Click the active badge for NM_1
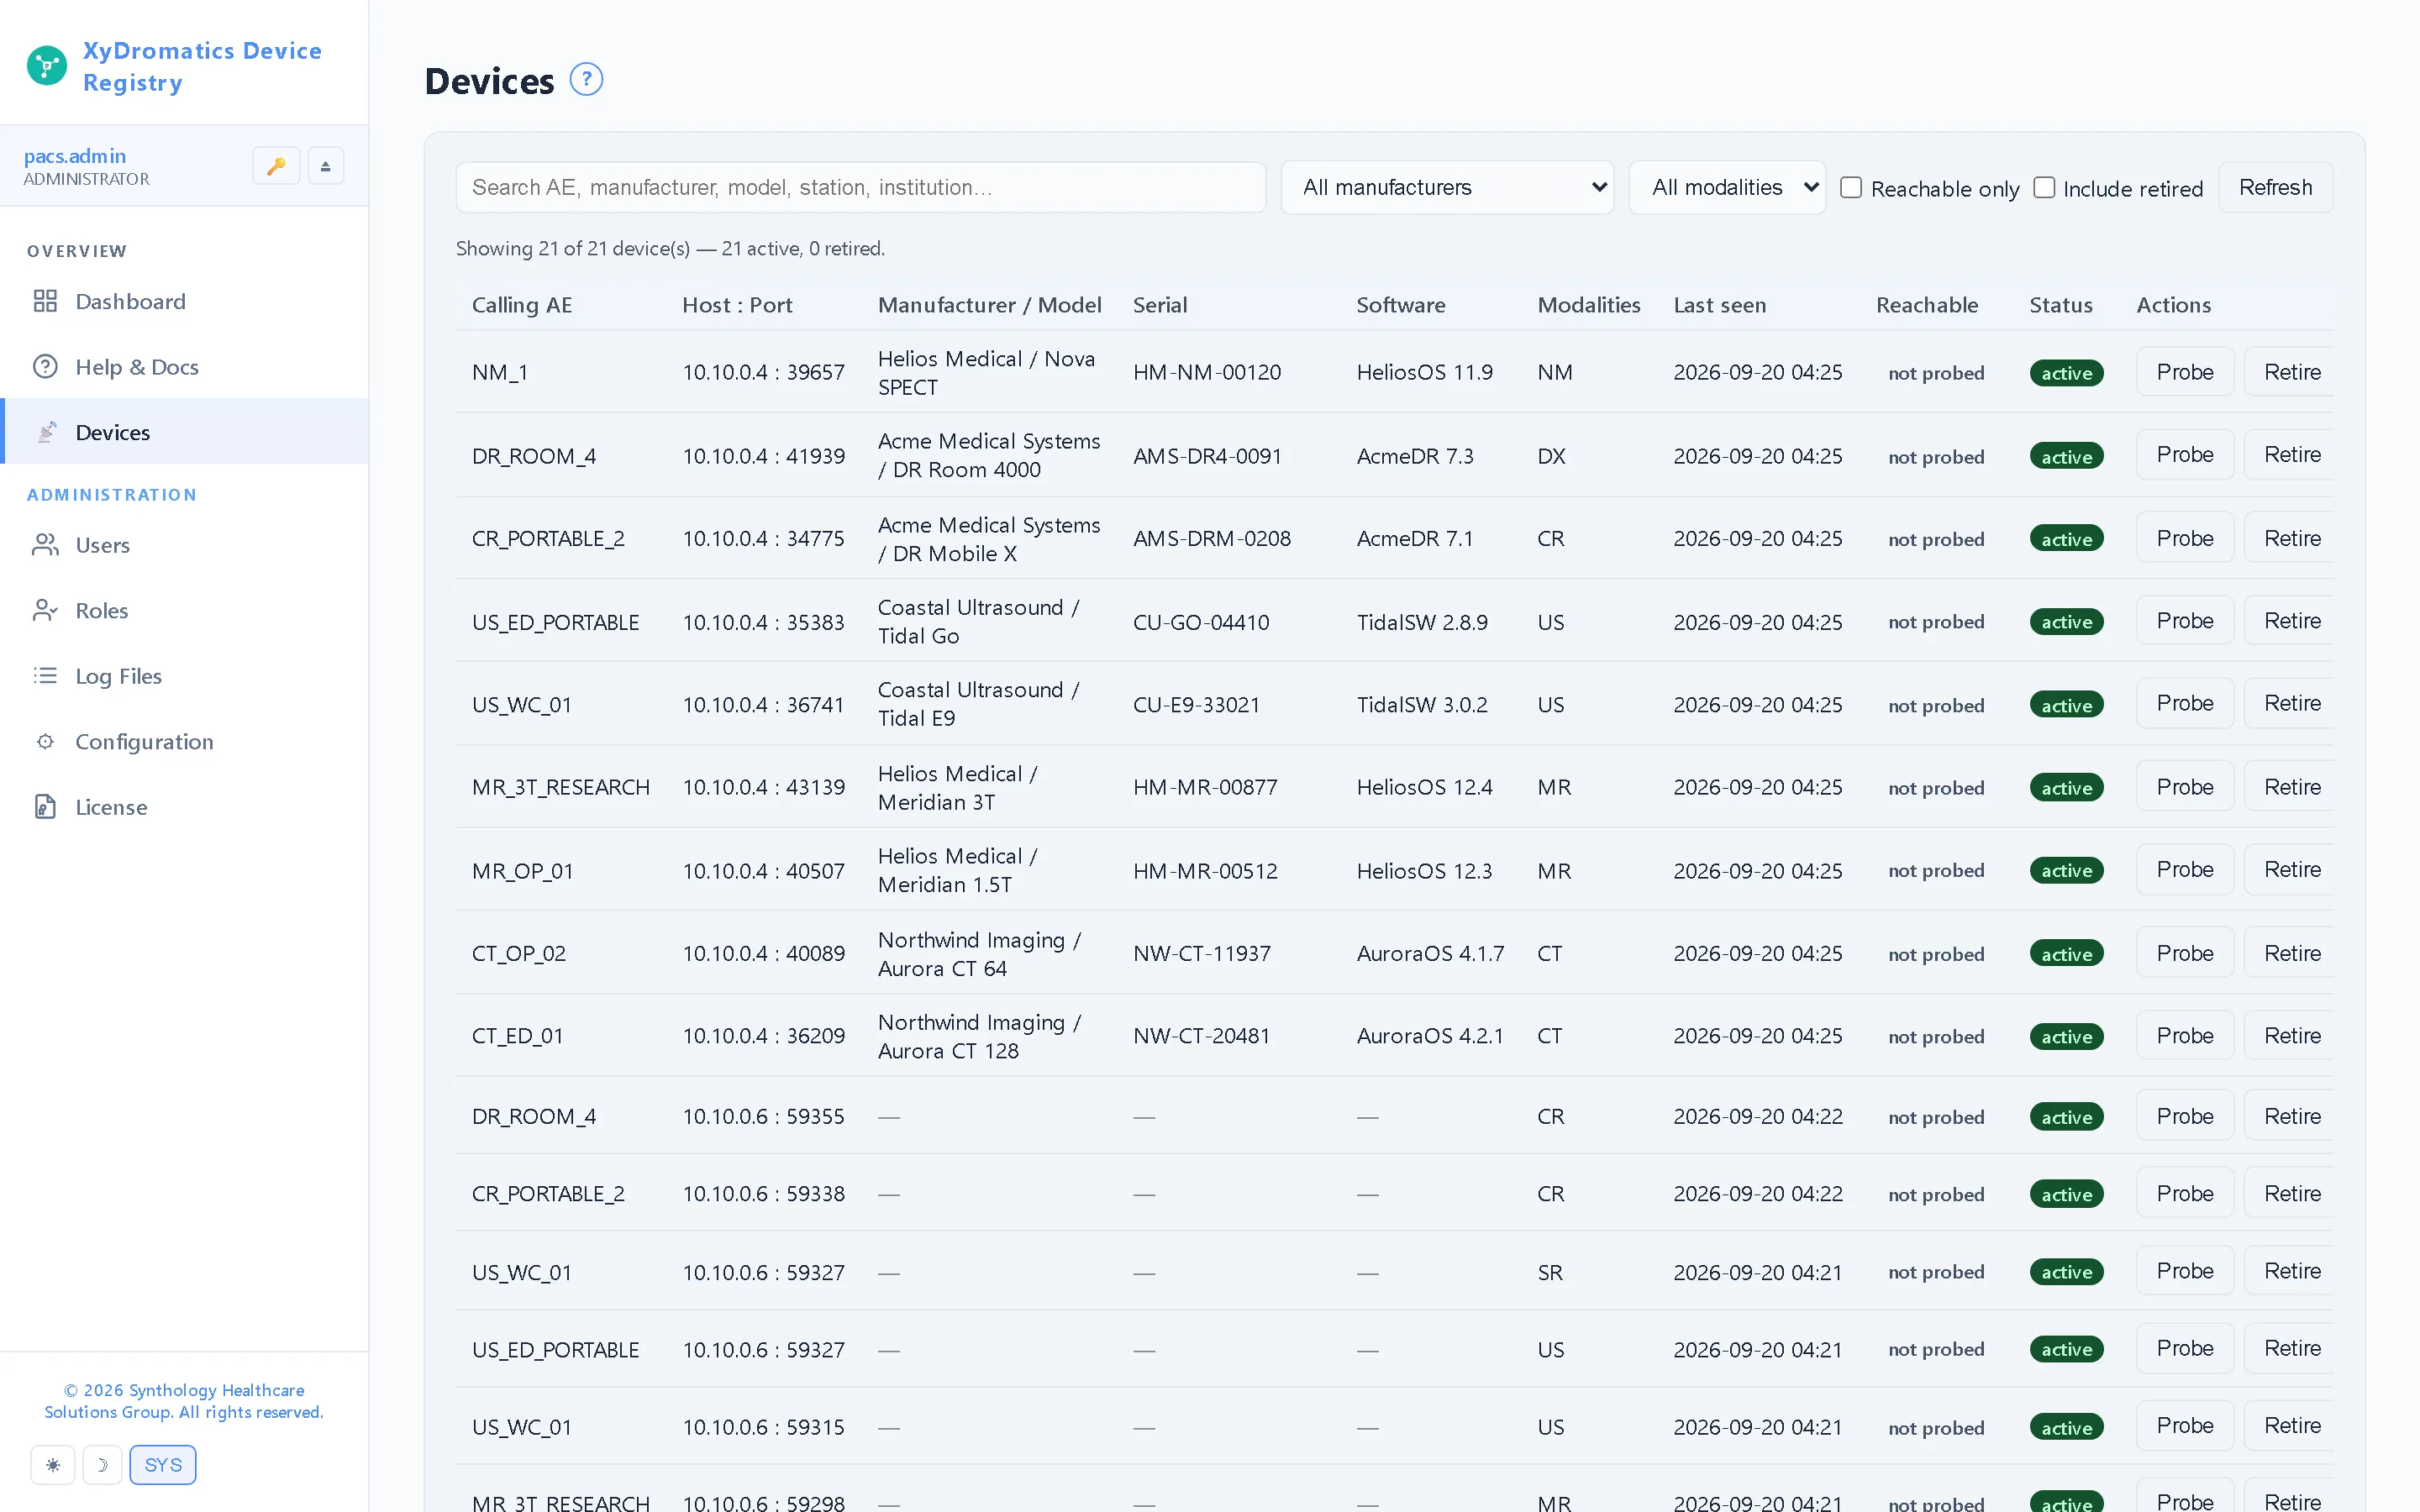The width and height of the screenshot is (2420, 1512). [2066, 373]
